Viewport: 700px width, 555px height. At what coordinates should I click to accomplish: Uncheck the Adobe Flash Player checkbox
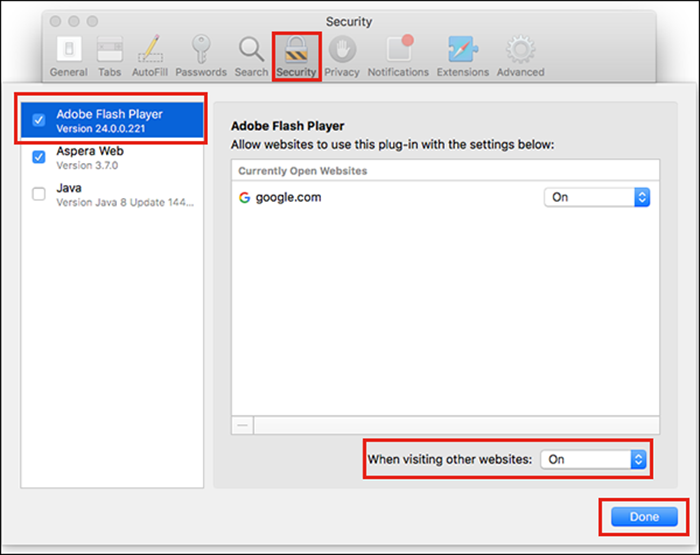click(x=39, y=120)
